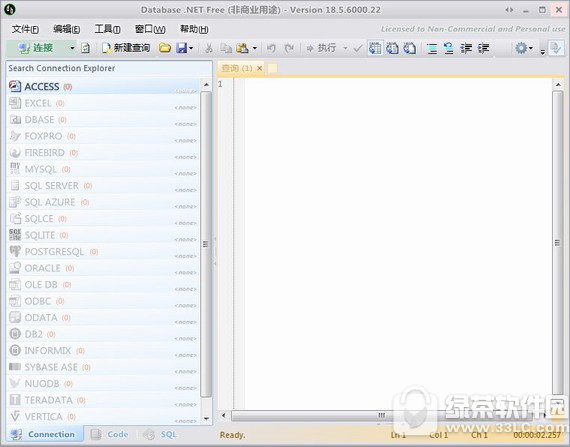The height and width of the screenshot is (447, 570).
Task: Click the 连接 (Connect) toolbar button
Action: coord(36,48)
